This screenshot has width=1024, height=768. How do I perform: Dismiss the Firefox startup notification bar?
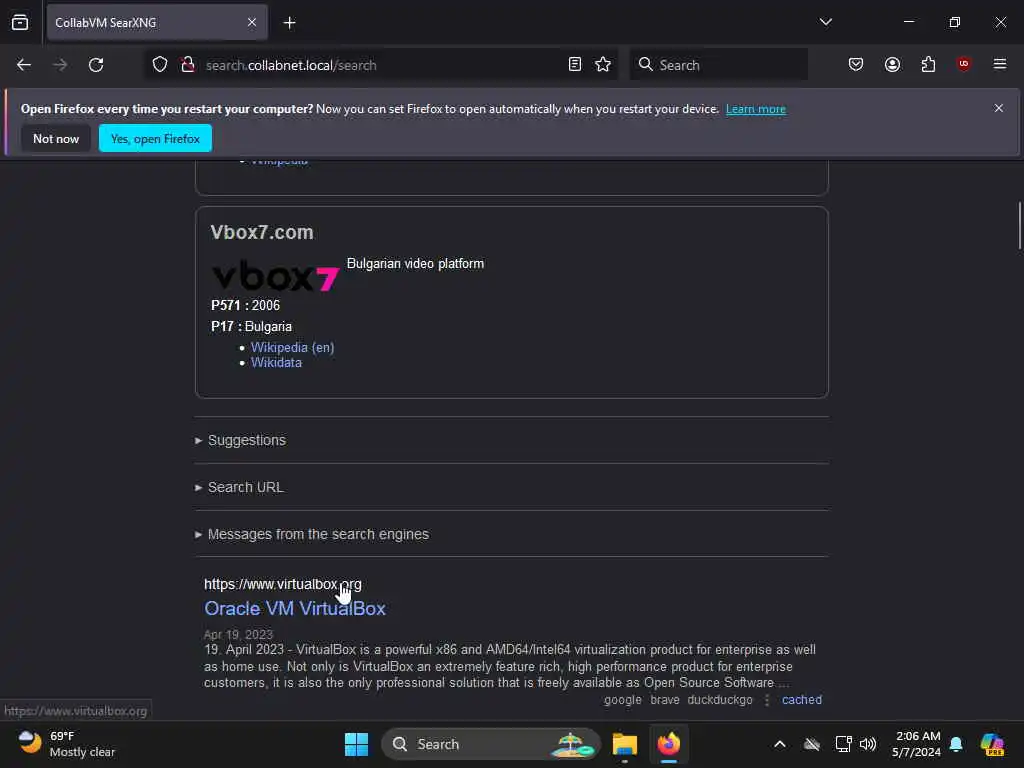click(998, 108)
